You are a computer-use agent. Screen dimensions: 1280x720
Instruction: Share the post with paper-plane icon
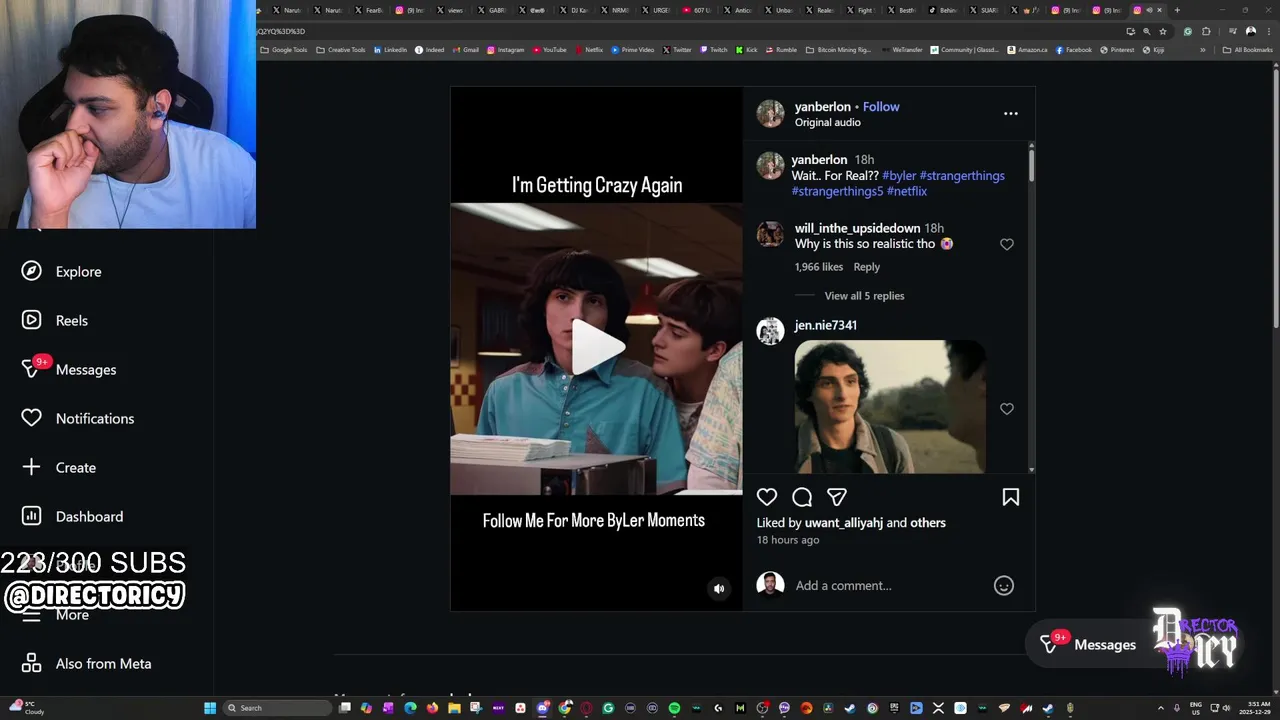[837, 497]
